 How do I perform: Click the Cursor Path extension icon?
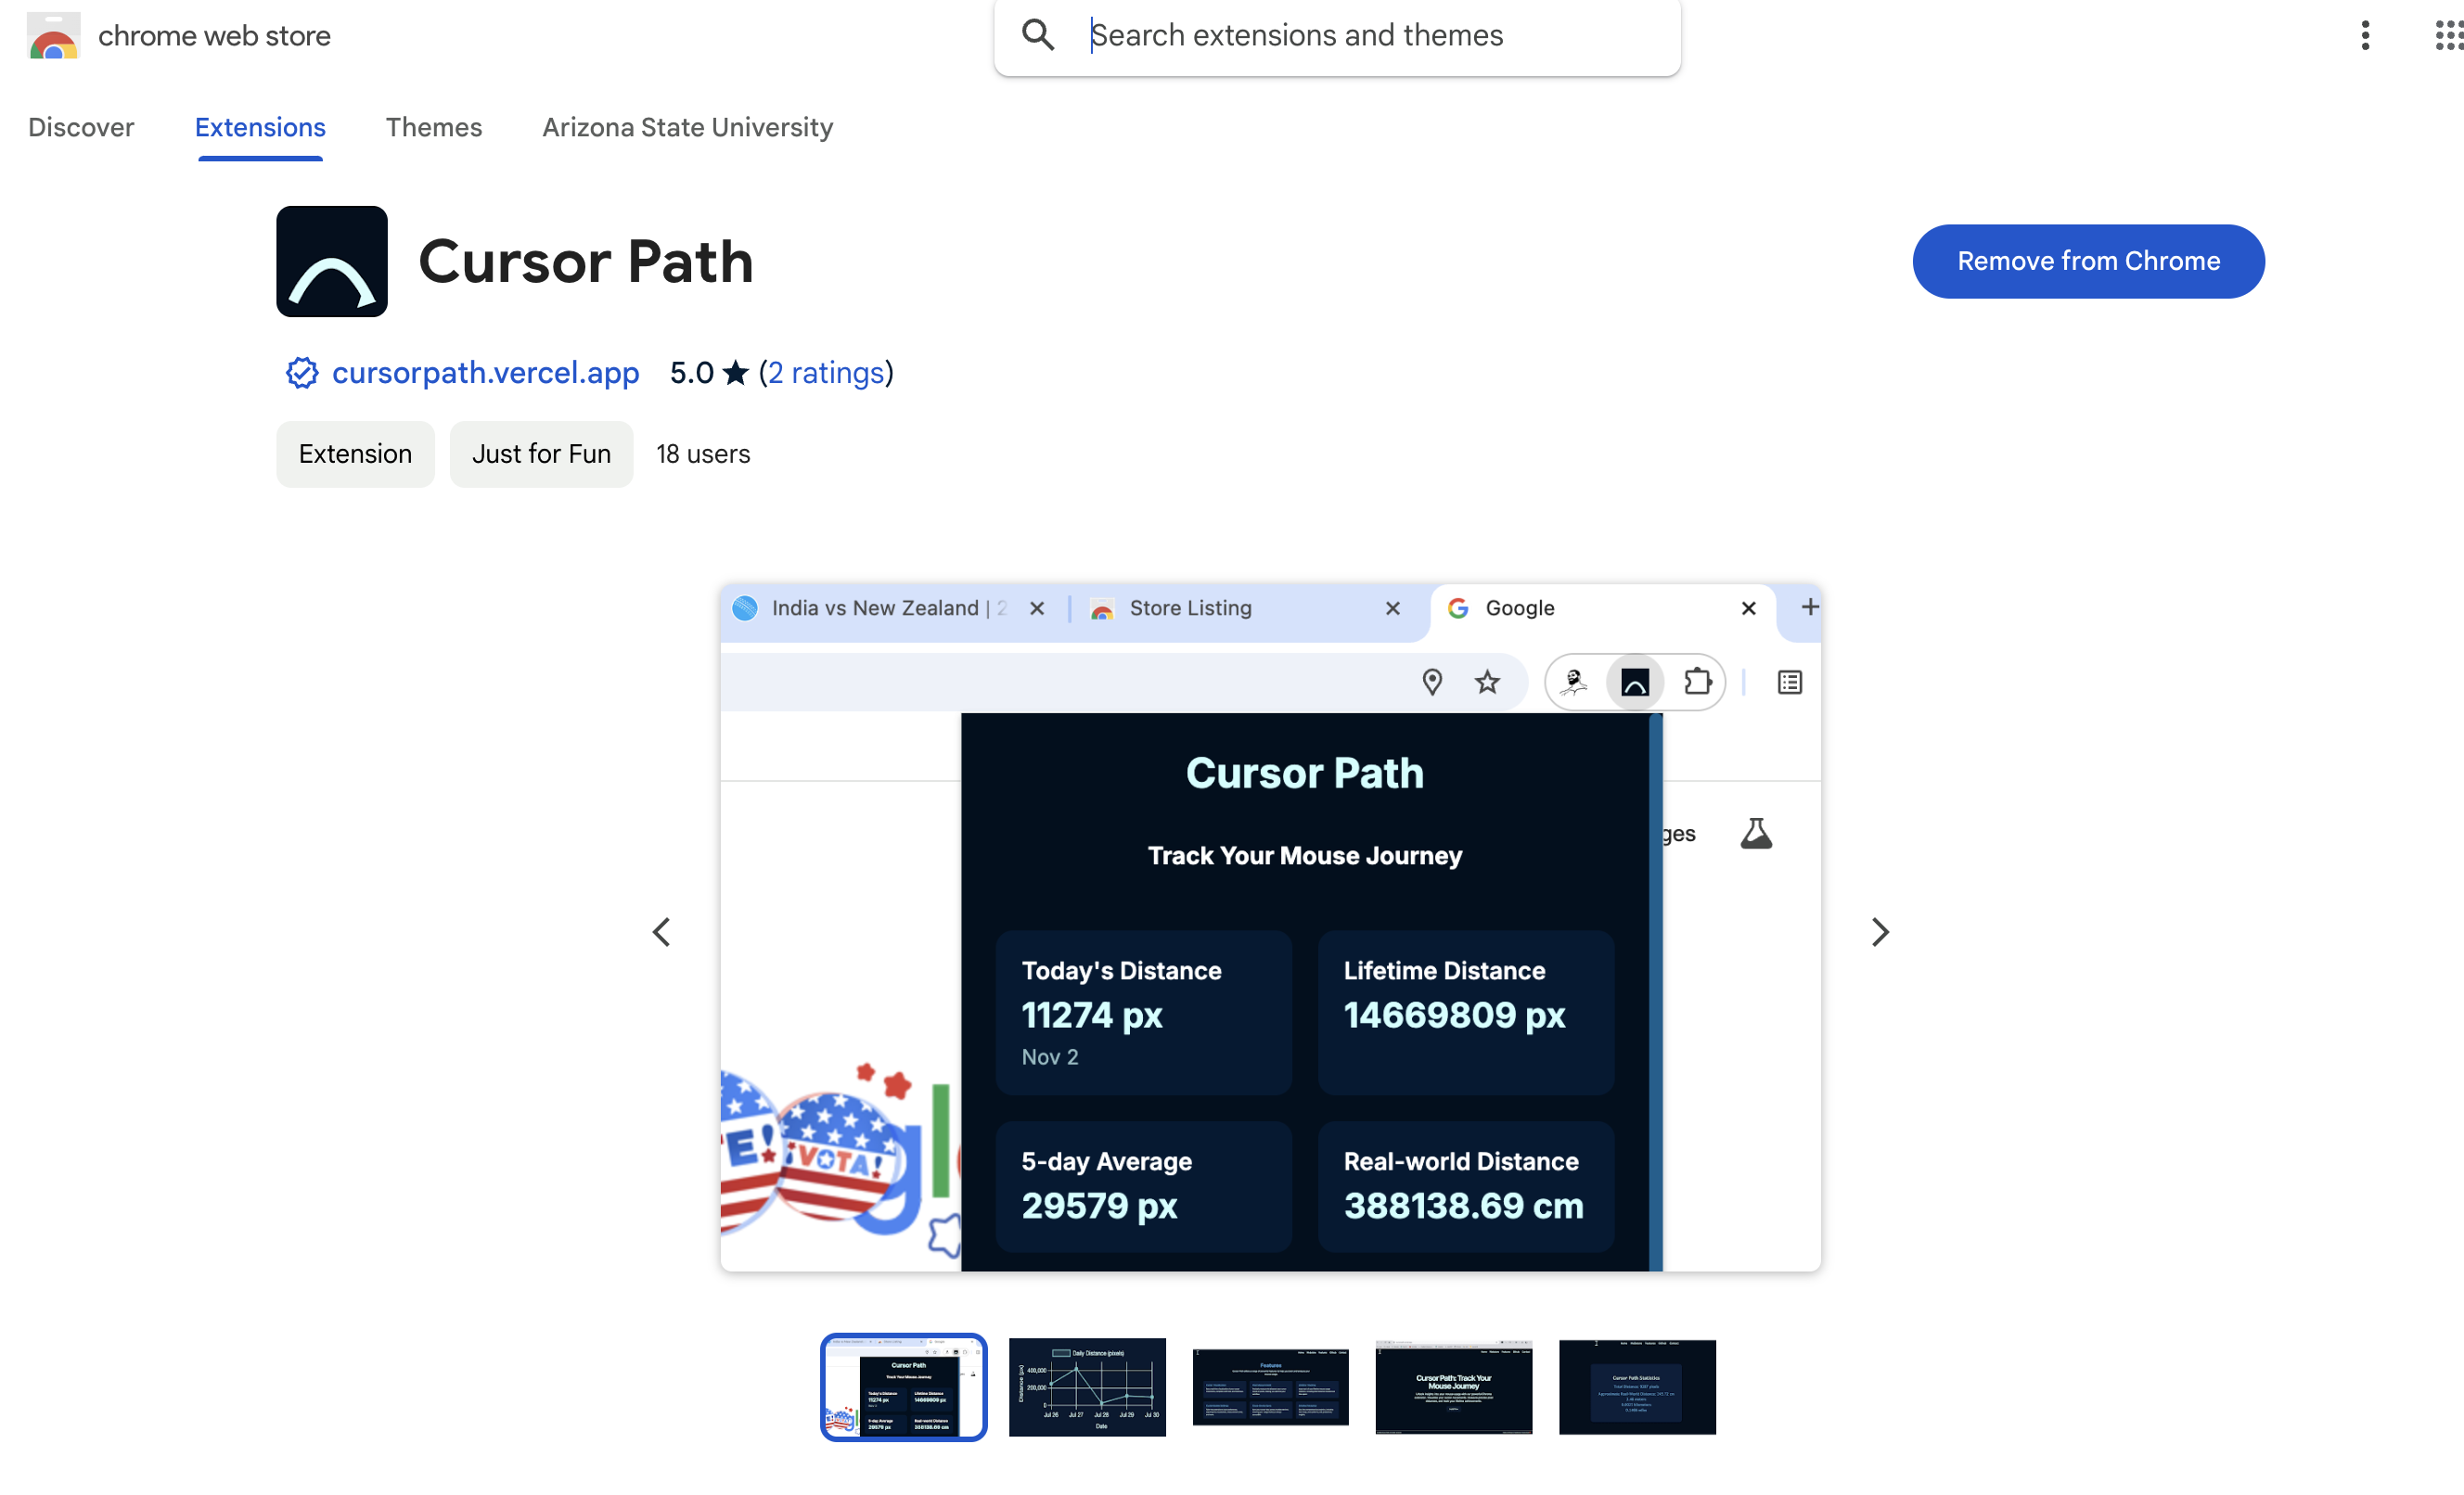(x=332, y=262)
